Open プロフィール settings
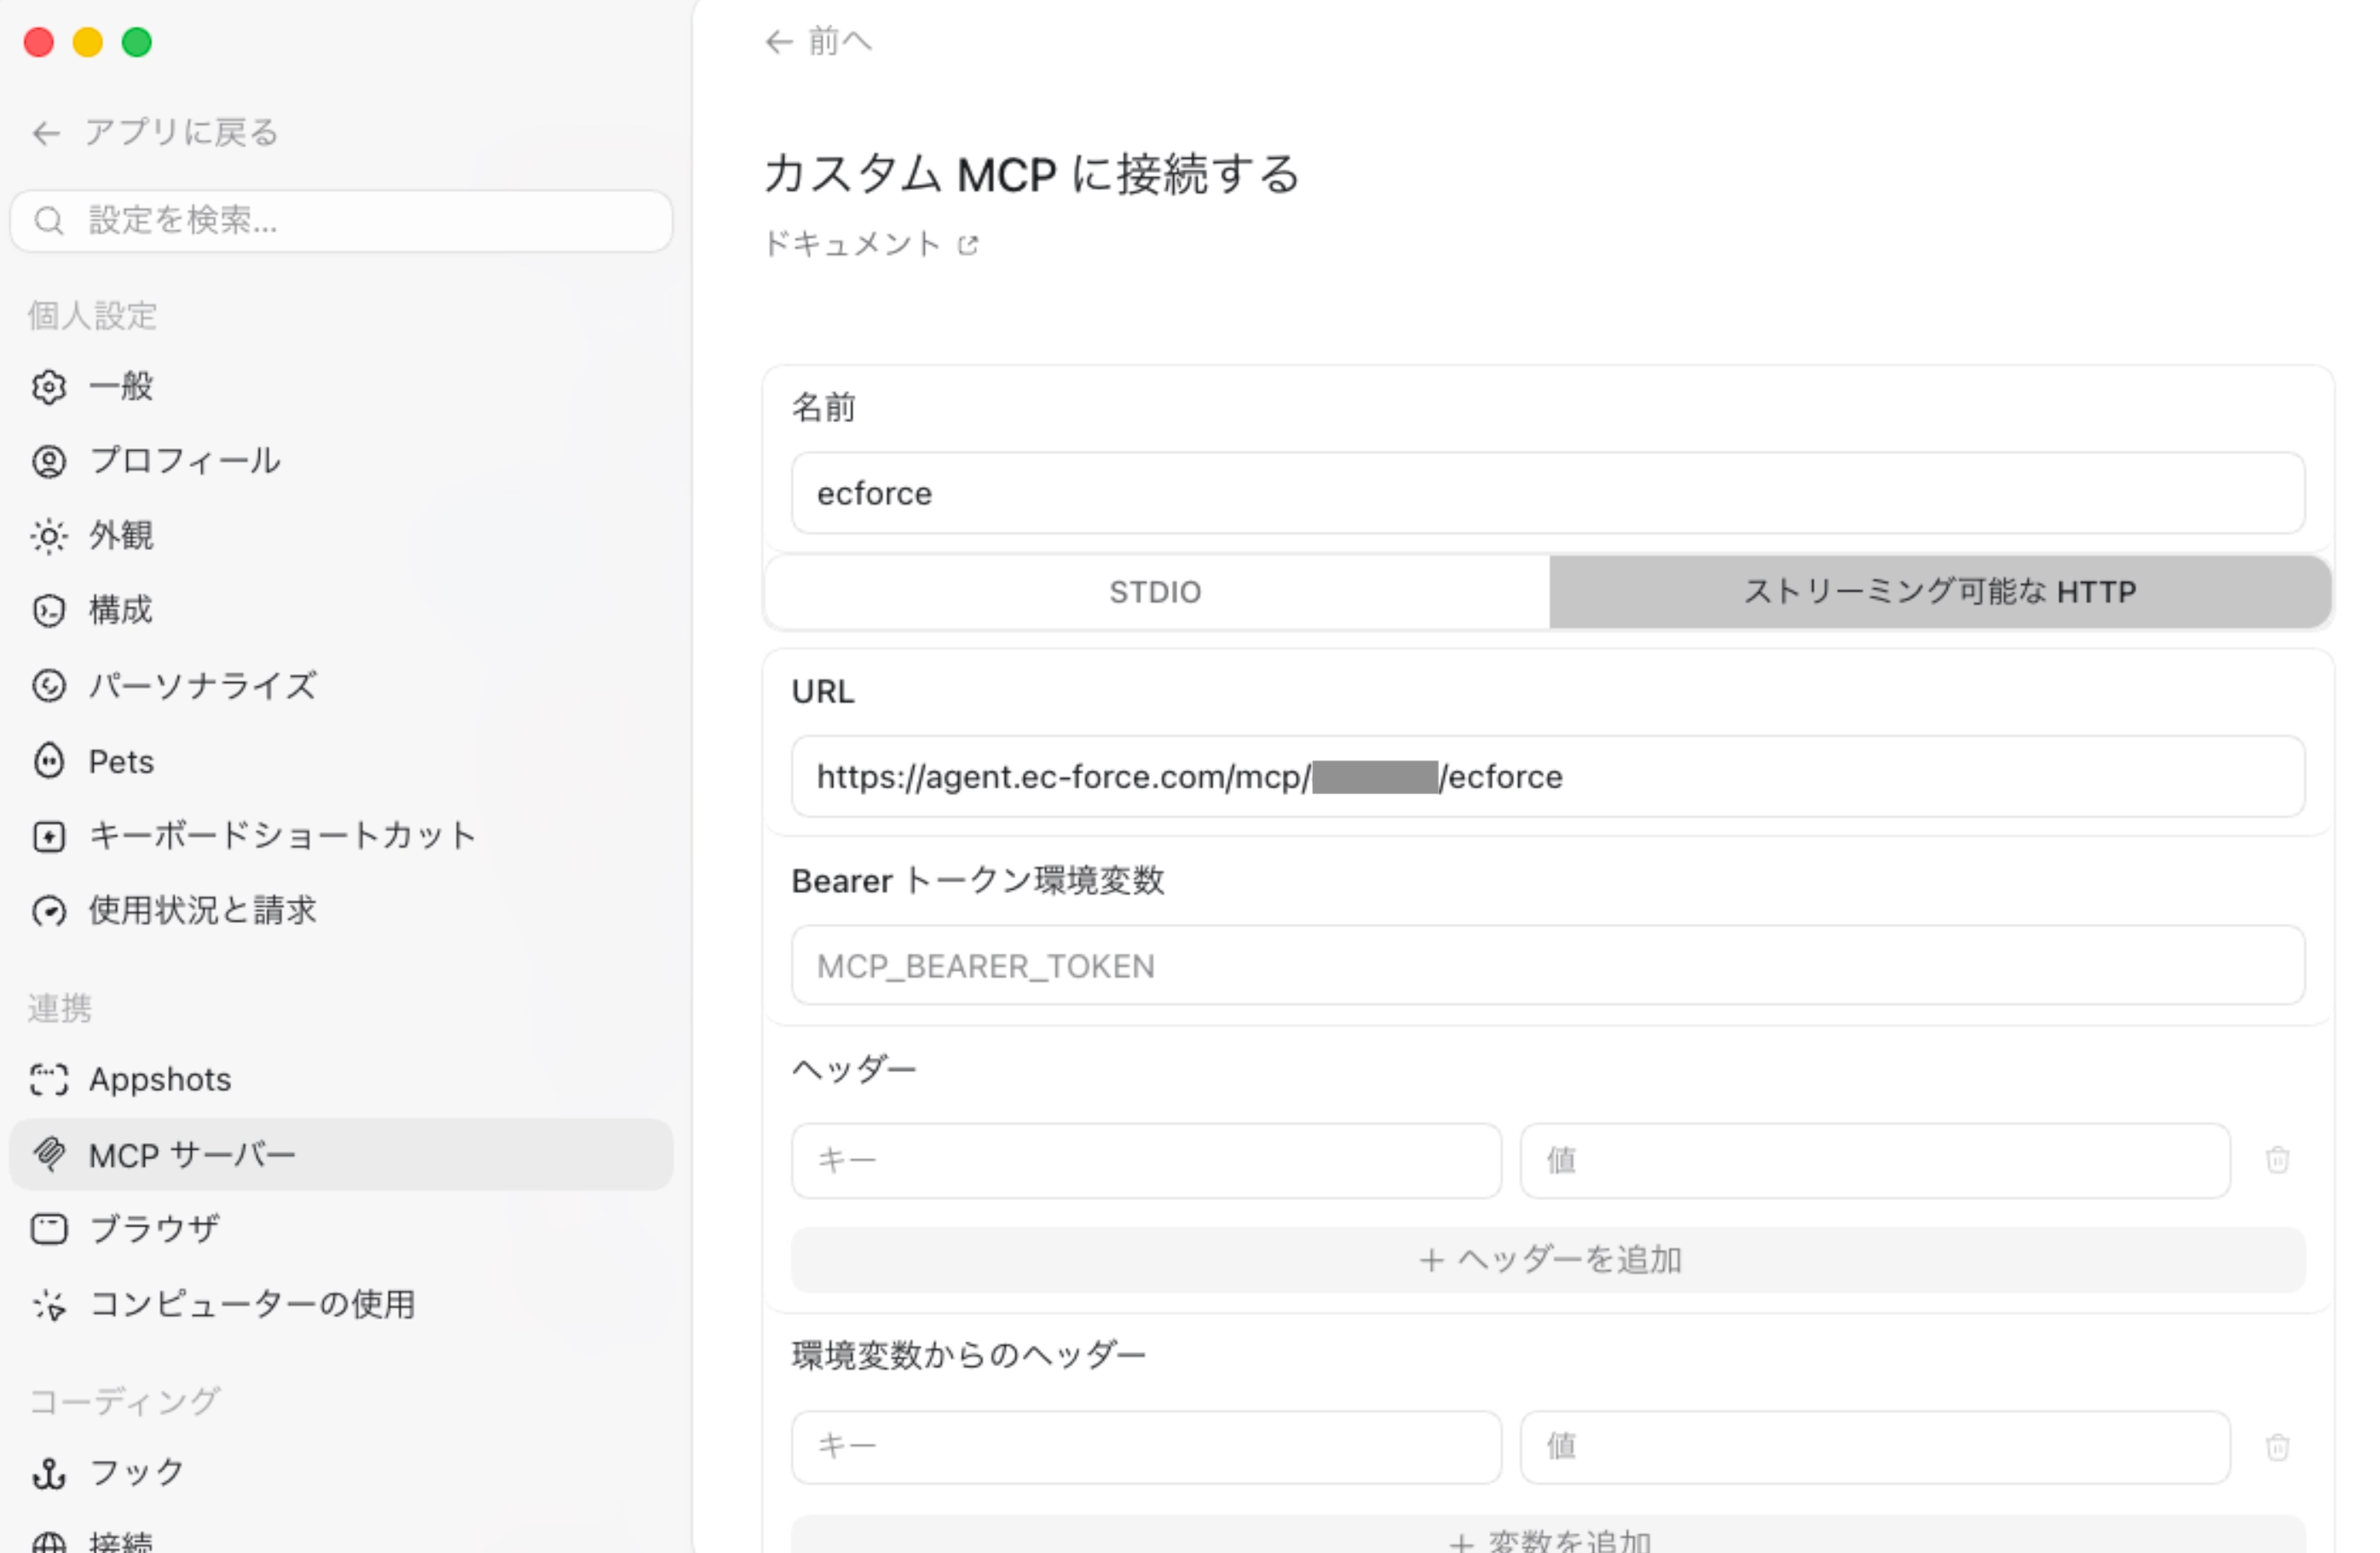This screenshot has width=2380, height=1553. point(340,461)
